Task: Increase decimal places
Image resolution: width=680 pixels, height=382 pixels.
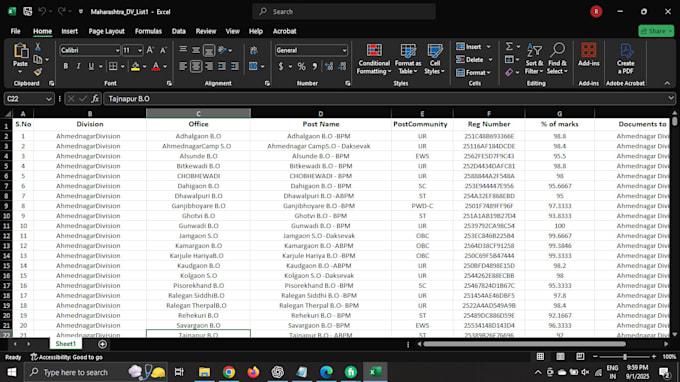Action: 329,66
